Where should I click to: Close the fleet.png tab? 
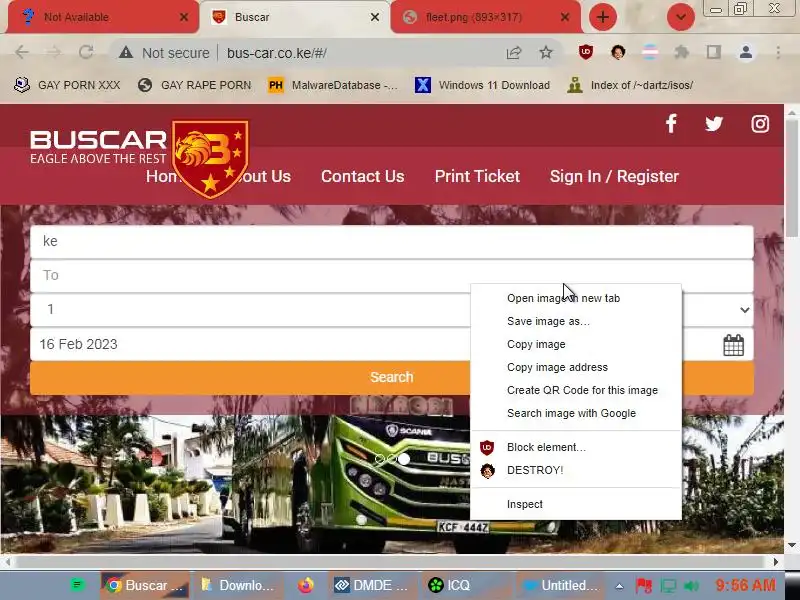[565, 17]
